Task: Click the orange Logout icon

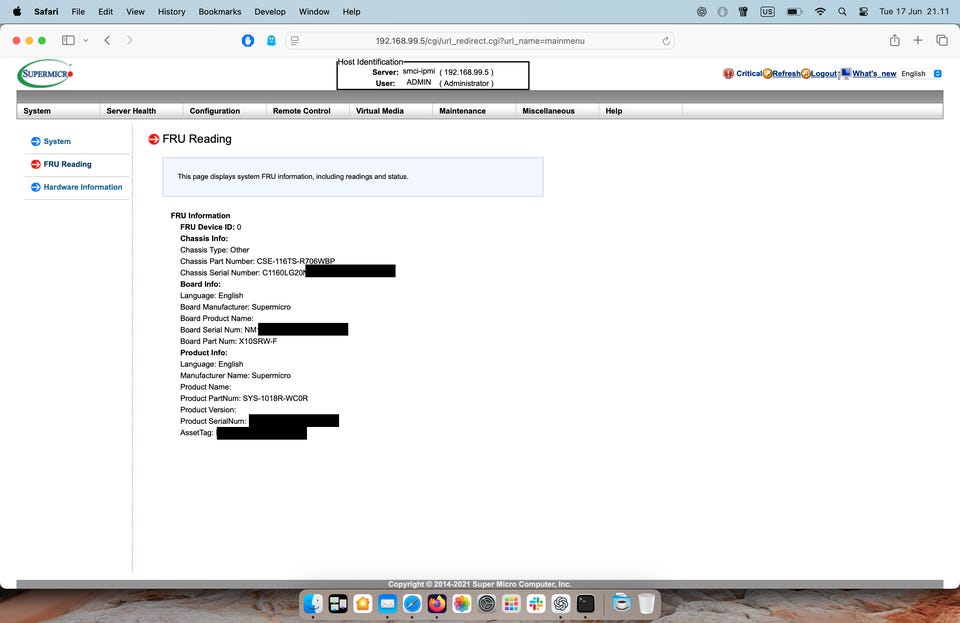Action: (806, 73)
